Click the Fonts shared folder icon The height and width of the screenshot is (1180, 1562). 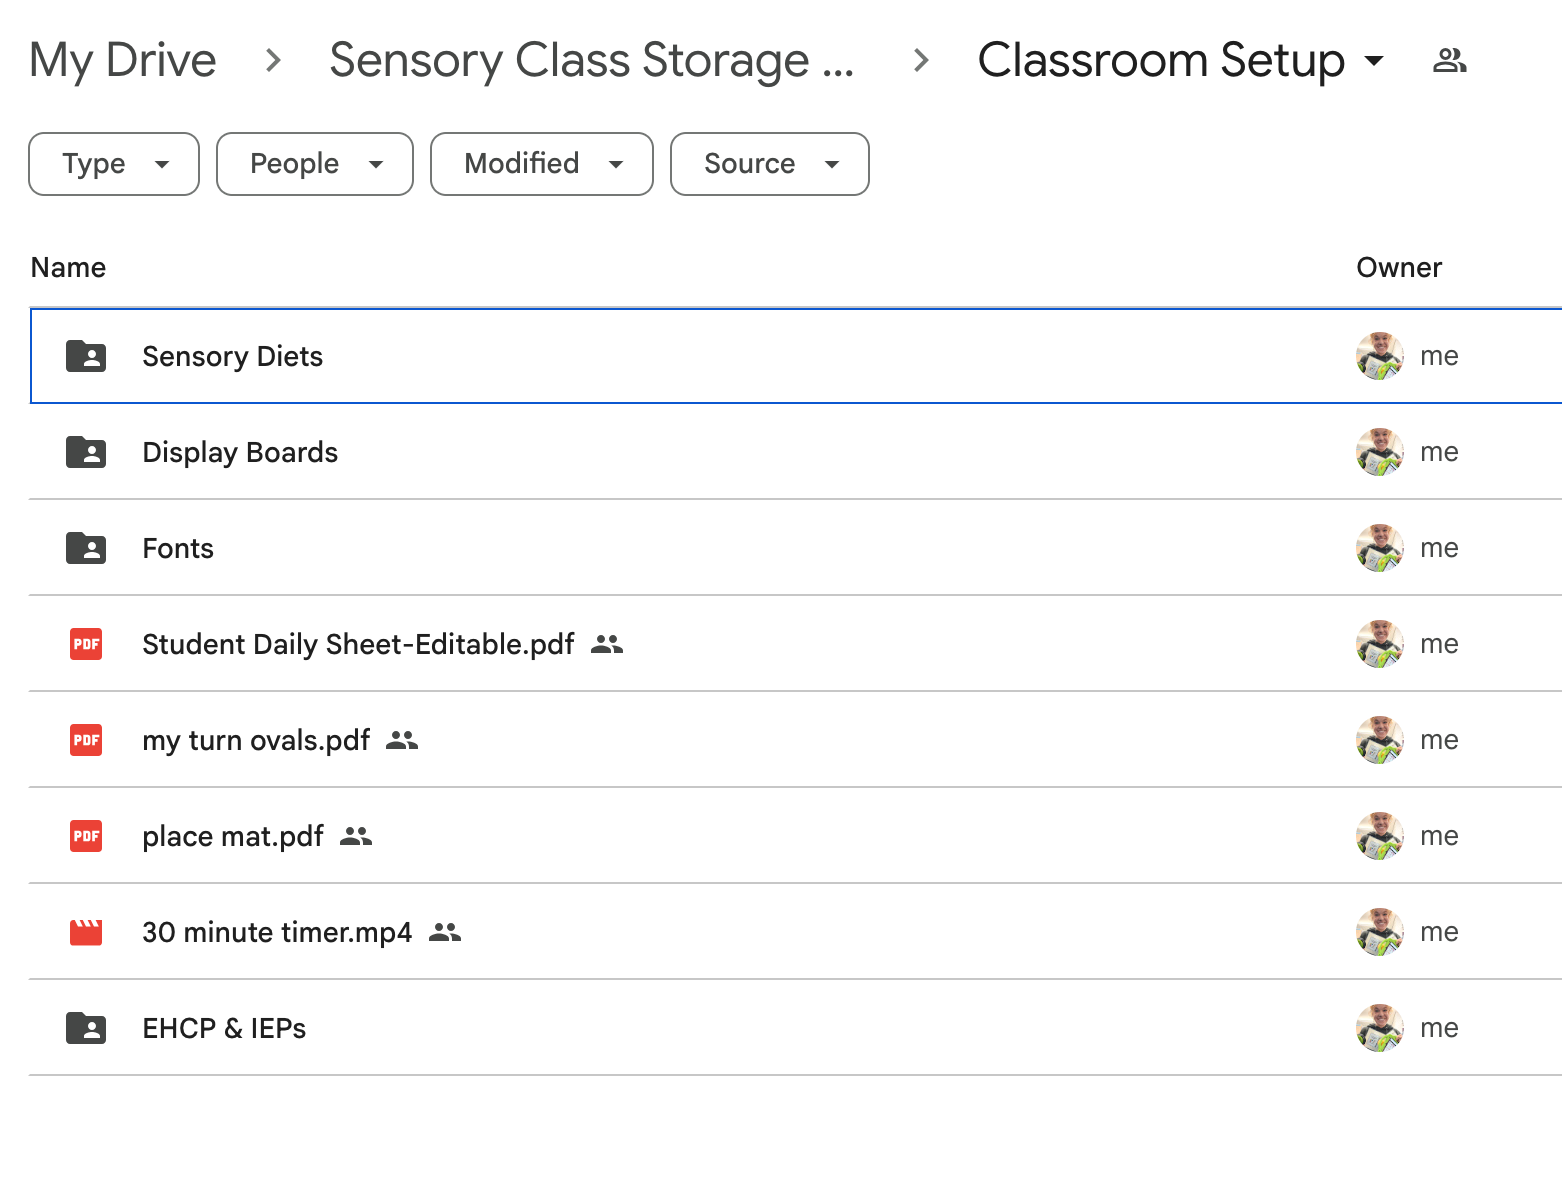[x=86, y=548]
